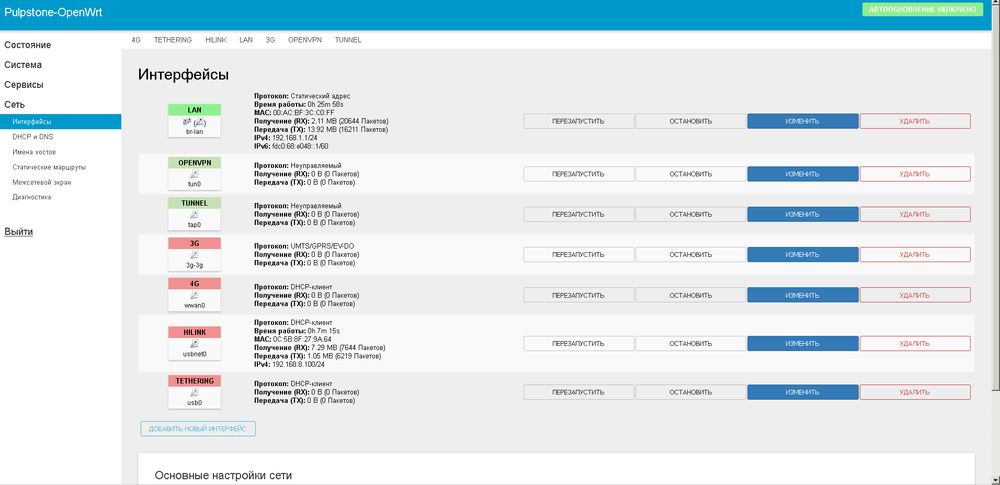The height and width of the screenshot is (485, 1000).
Task: Switch to the LAN tab
Action: (246, 40)
